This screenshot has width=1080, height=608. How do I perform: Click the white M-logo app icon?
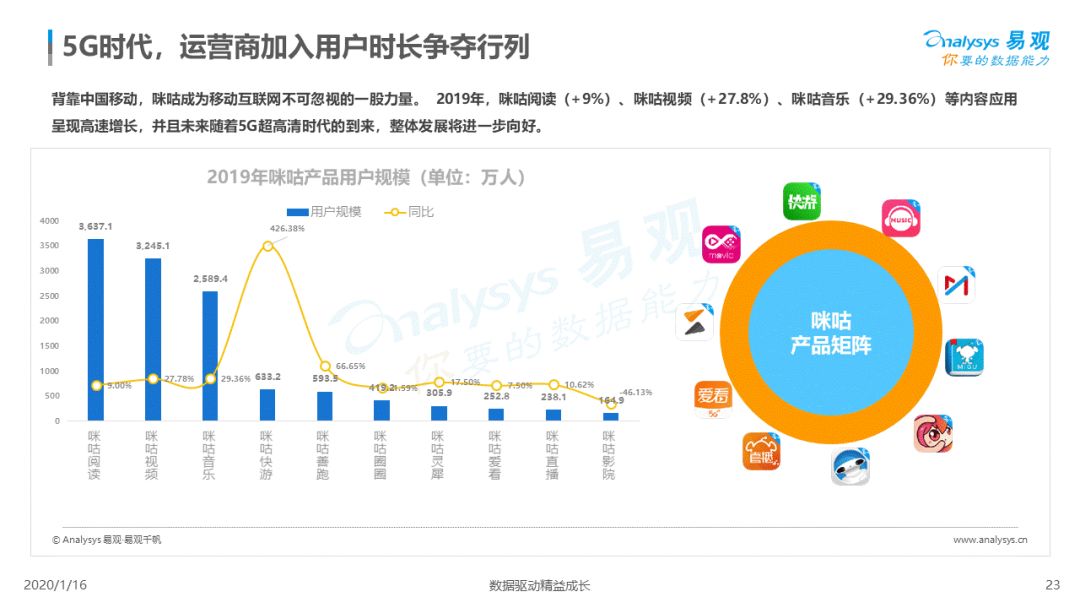(957, 284)
